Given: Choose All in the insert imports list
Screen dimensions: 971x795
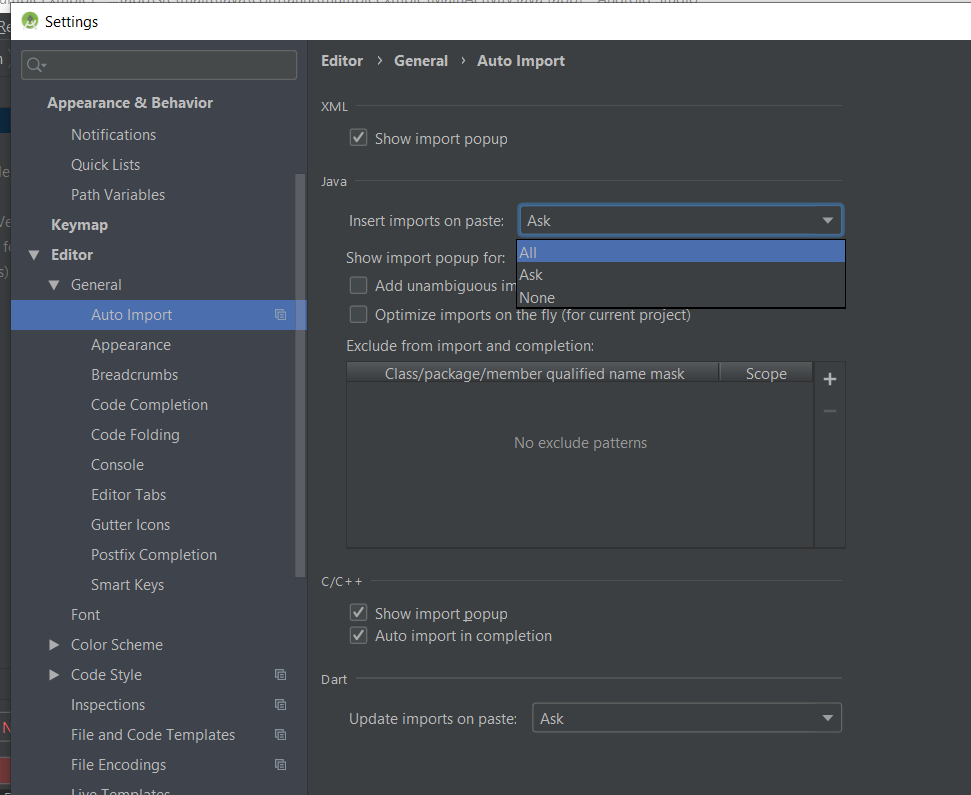Looking at the screenshot, I should click(680, 253).
